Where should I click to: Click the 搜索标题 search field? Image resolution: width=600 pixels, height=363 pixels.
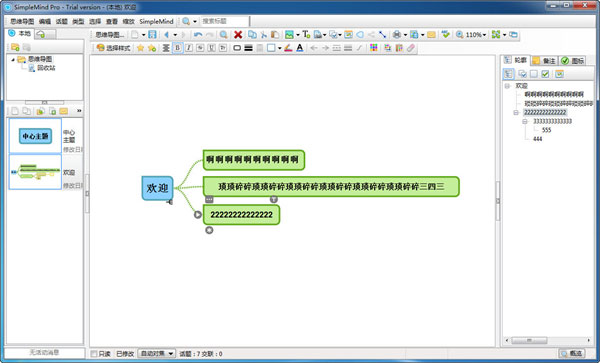(225, 21)
